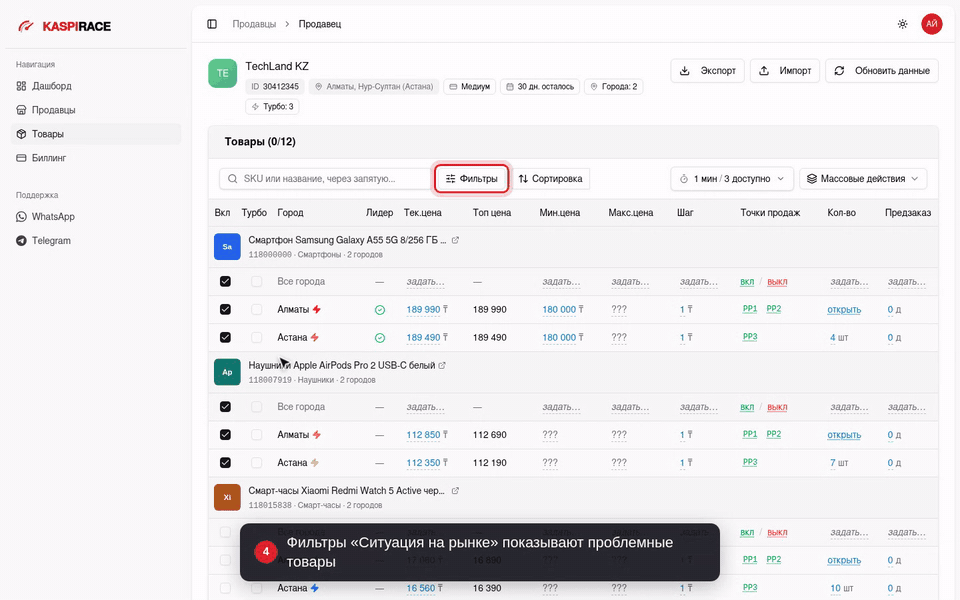This screenshot has height=600, width=960.
Task: Expand the 1 мин / 3 доступно dropdown
Action: [x=732, y=179]
